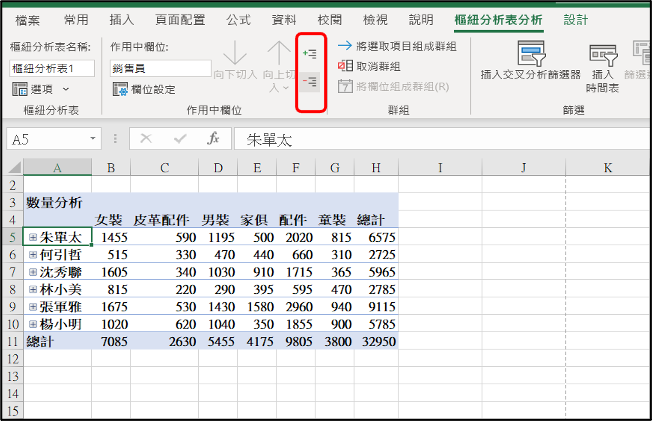Click the 作用中欄位 input showing 銷售員
Viewport: 652px width, 422px height.
click(161, 69)
